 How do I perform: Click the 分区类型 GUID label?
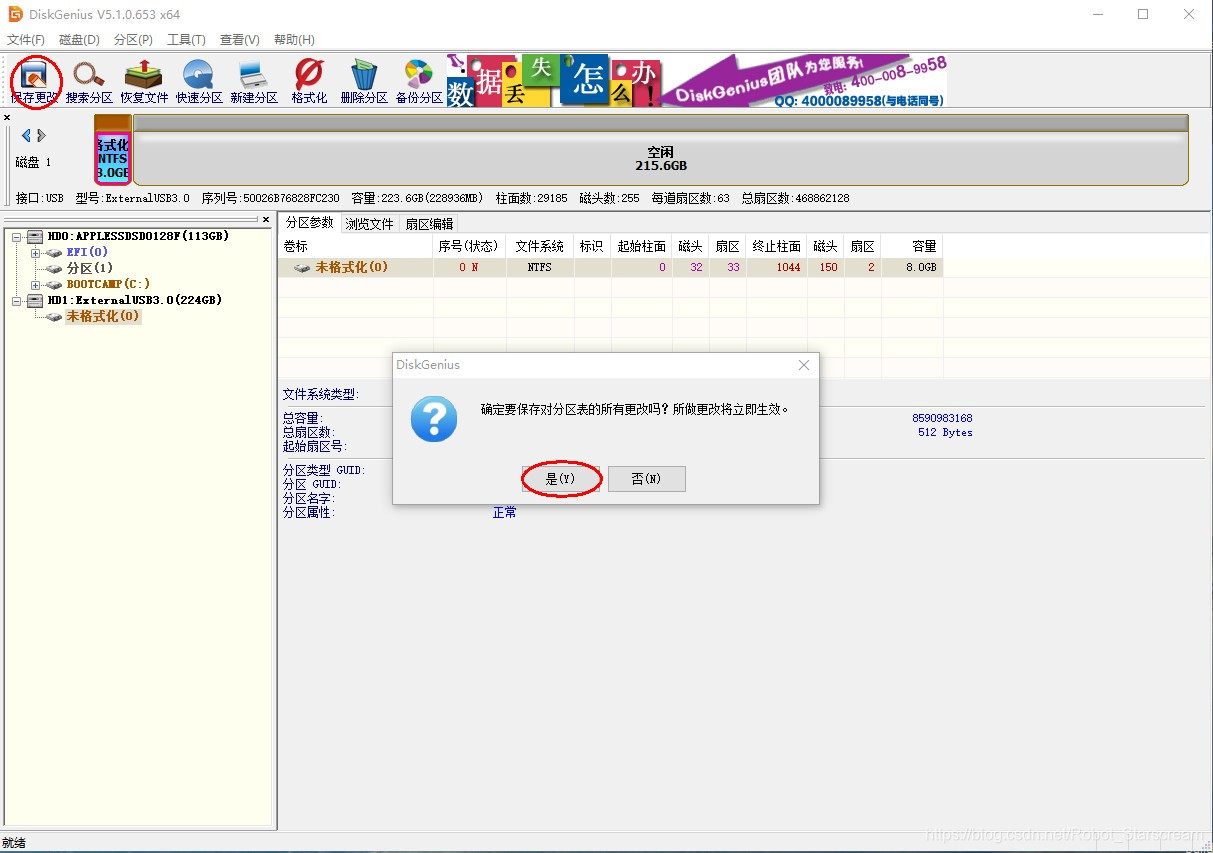click(324, 470)
